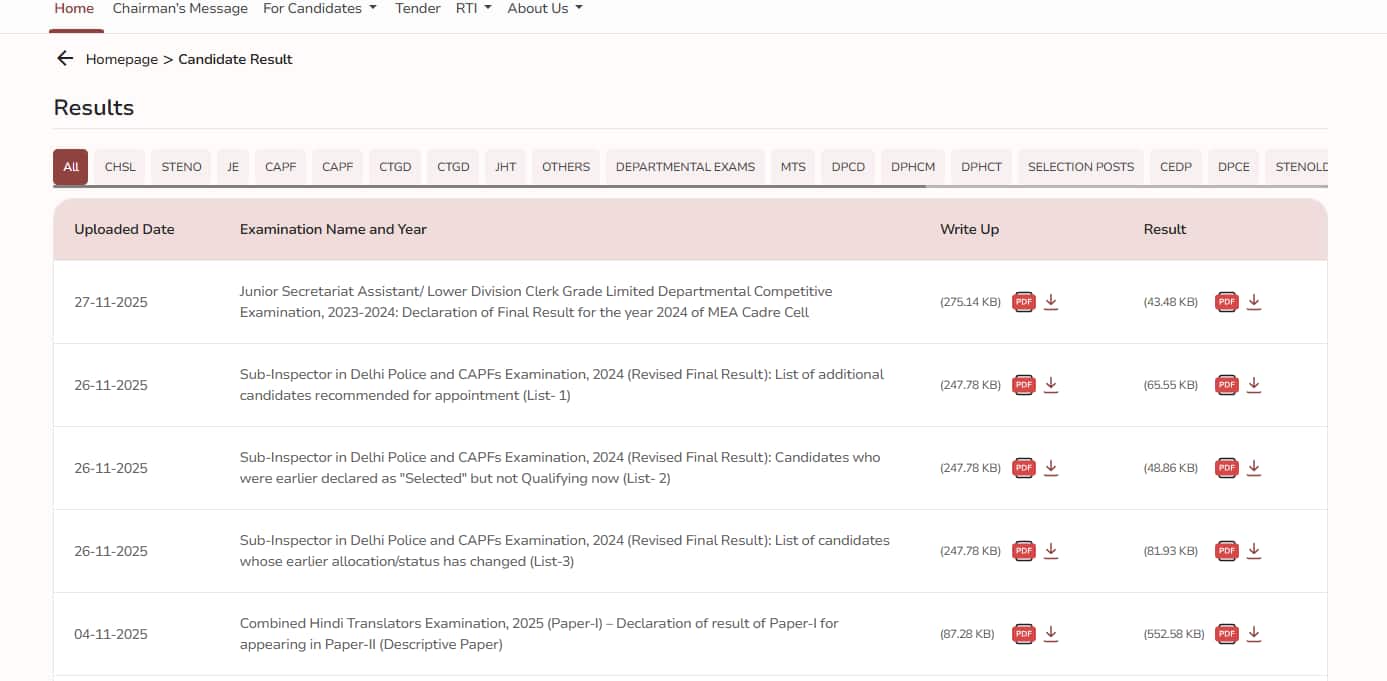
Task: Switch to the DEPARTMENTAL EXAMS tab
Action: [x=685, y=167]
